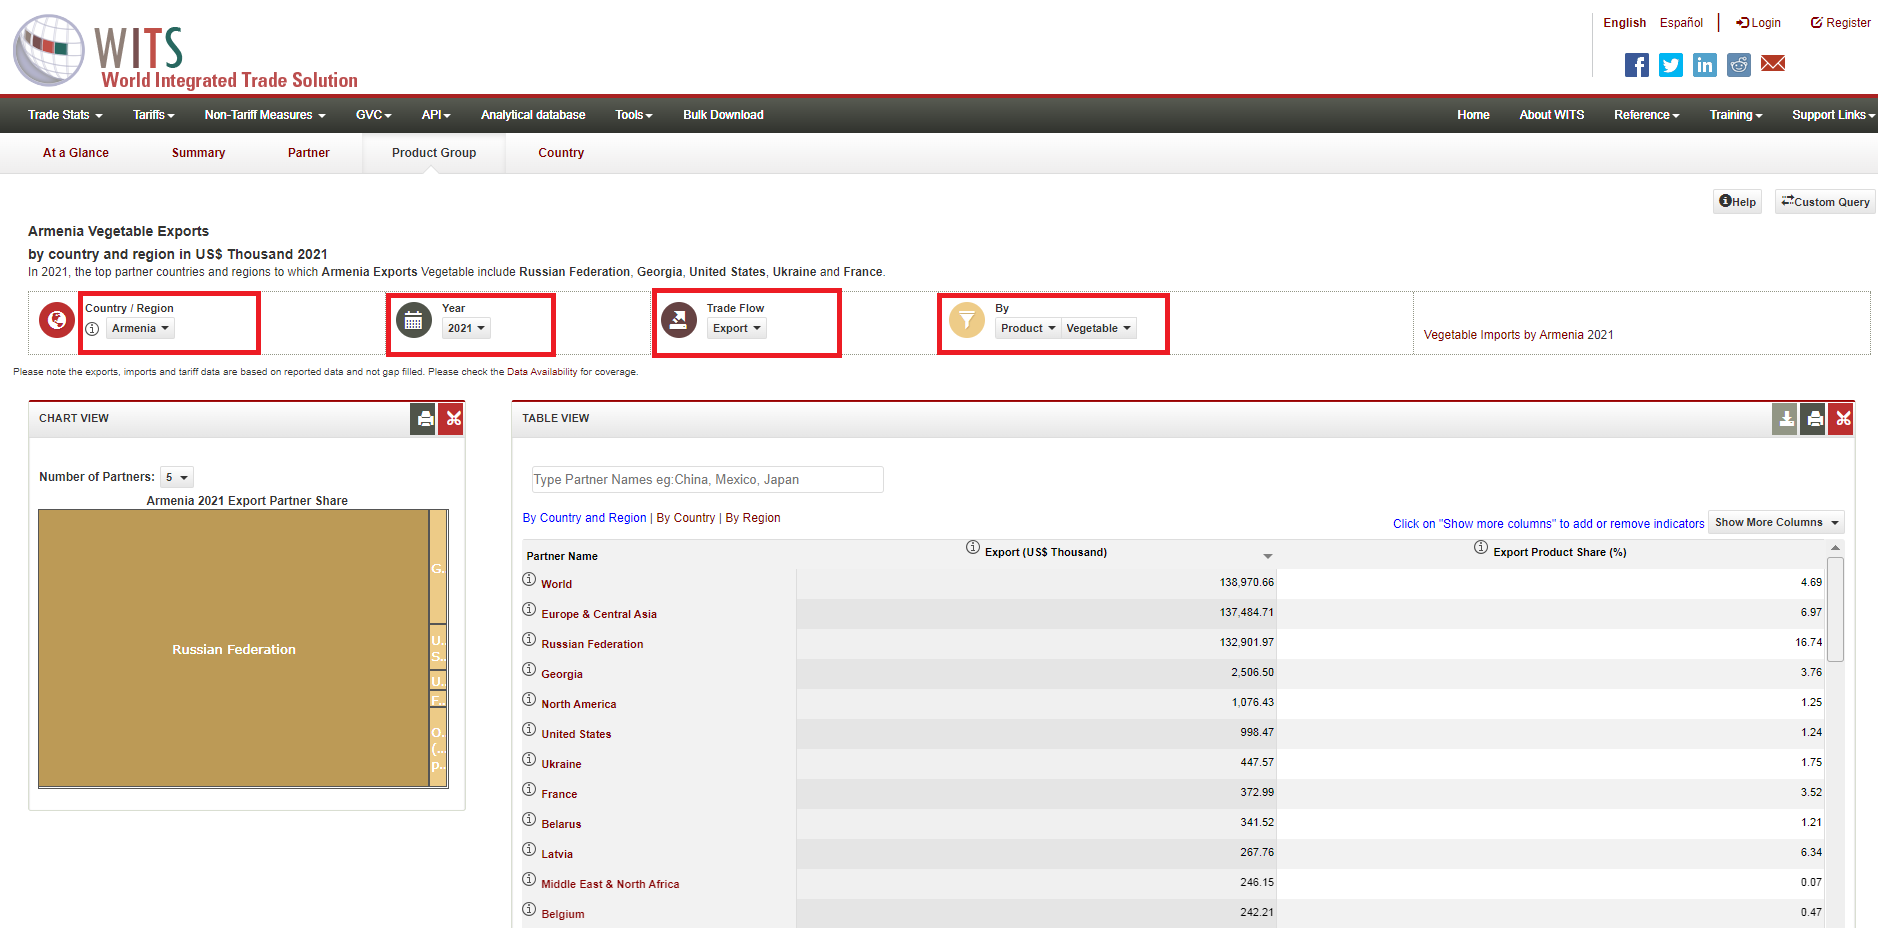Switch to the Partner tab

[x=308, y=153]
